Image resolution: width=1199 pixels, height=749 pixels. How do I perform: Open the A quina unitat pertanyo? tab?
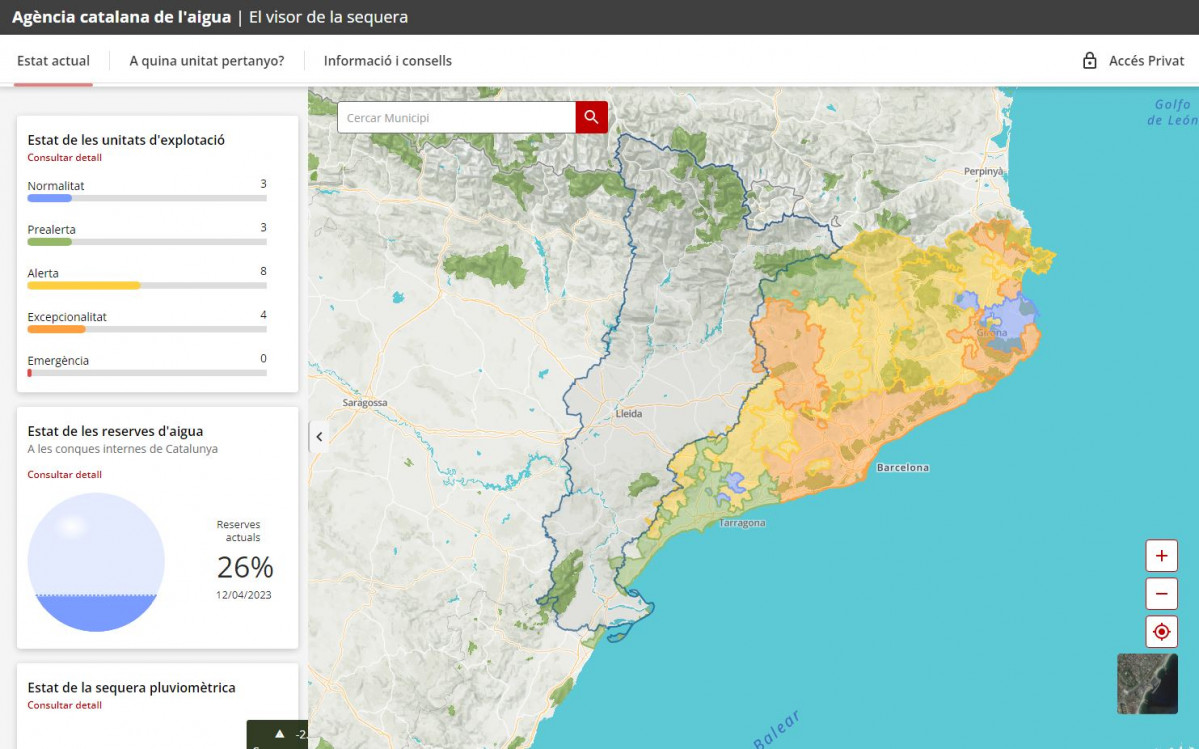(x=206, y=60)
